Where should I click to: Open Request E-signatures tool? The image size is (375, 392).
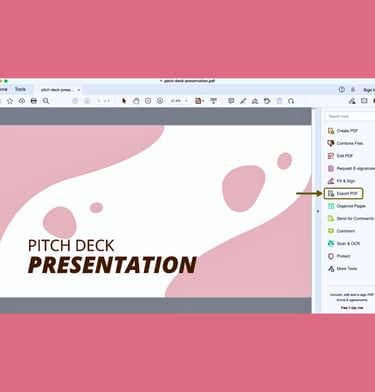pyautogui.click(x=351, y=168)
